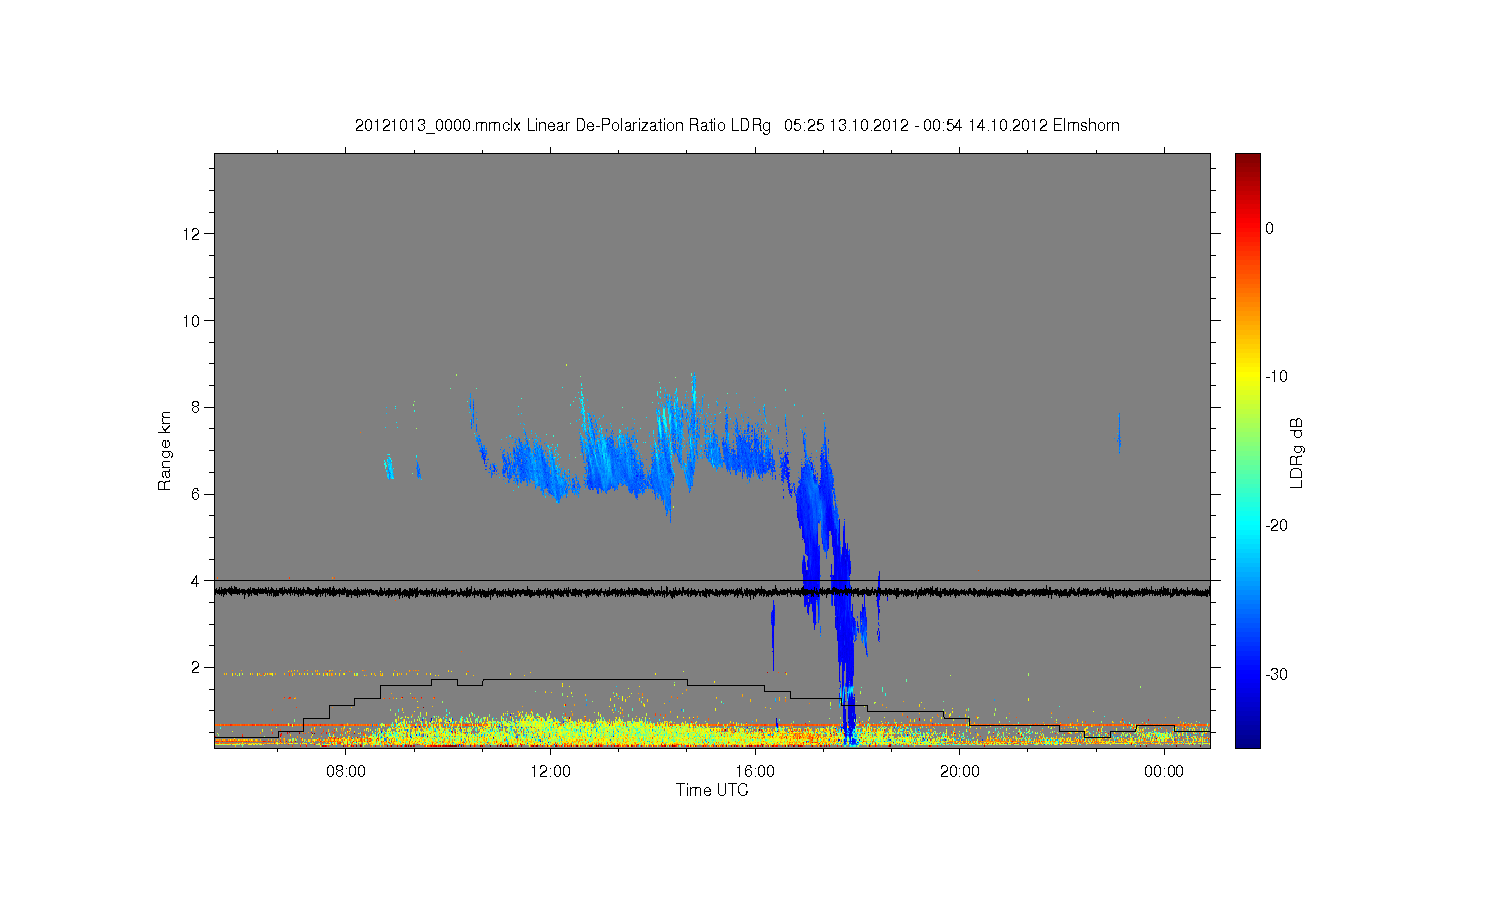Click the colorbar value 0
Viewport: 1500px width, 900px height.
coord(1269,228)
